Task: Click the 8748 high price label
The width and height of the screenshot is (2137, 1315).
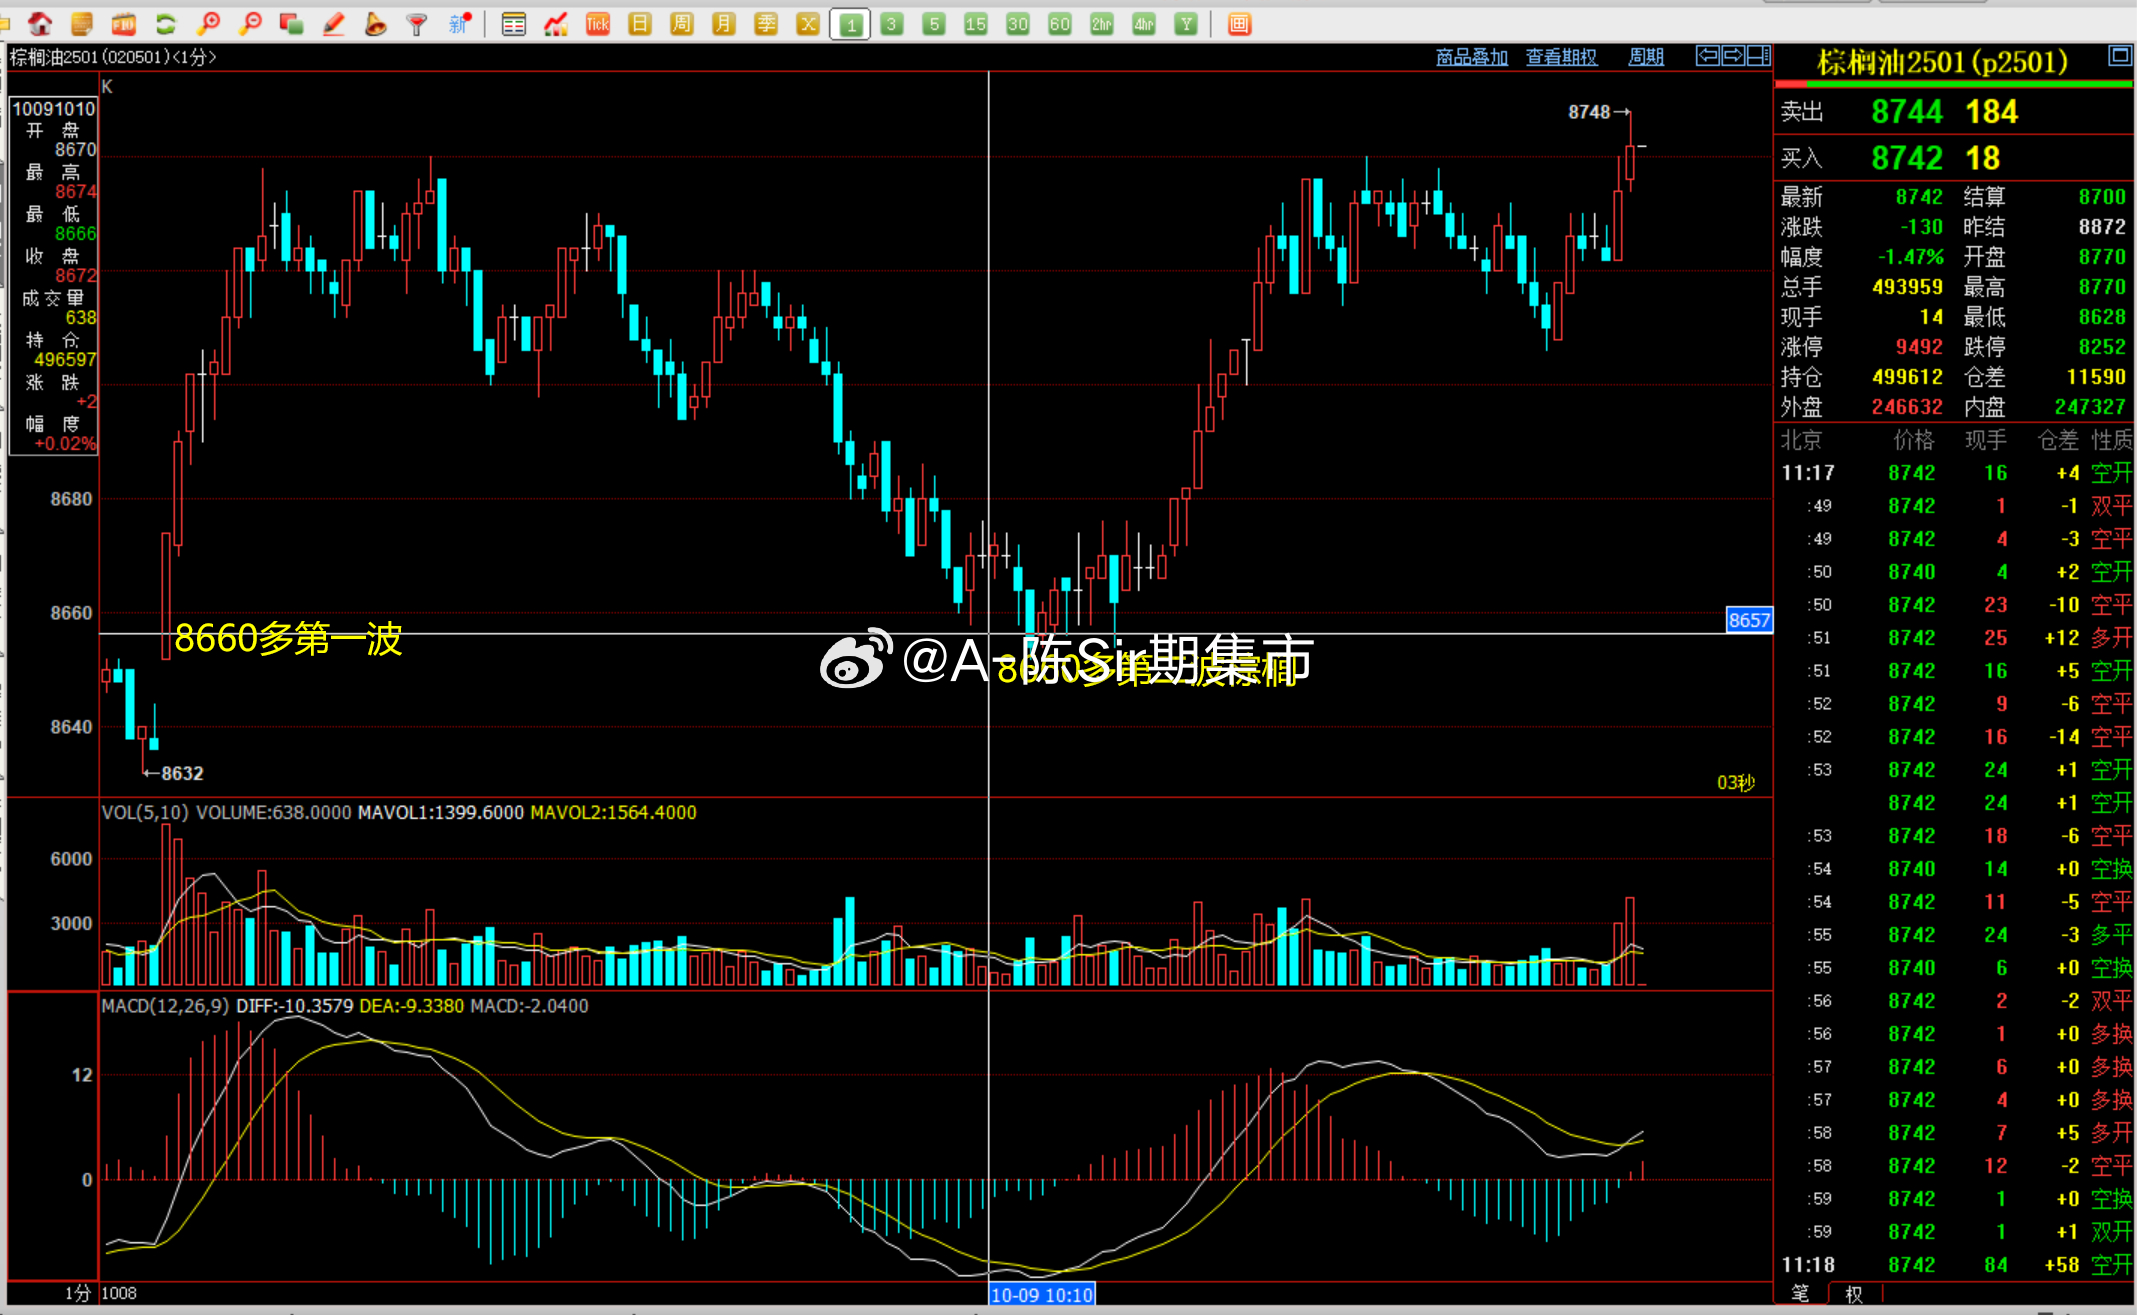Action: click(1589, 112)
